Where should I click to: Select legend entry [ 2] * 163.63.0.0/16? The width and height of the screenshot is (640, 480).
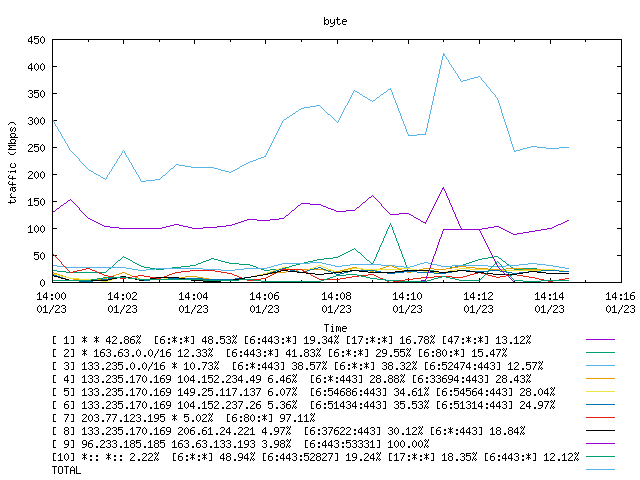pyautogui.click(x=280, y=353)
